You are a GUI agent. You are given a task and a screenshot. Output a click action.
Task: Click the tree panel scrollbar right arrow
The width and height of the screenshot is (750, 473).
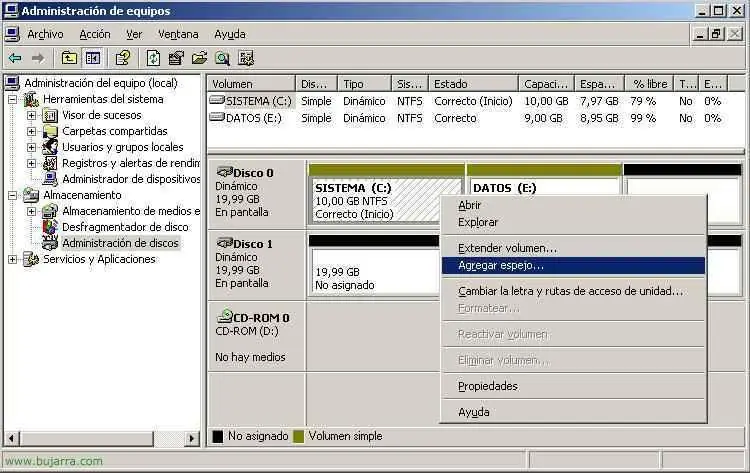click(x=192, y=438)
